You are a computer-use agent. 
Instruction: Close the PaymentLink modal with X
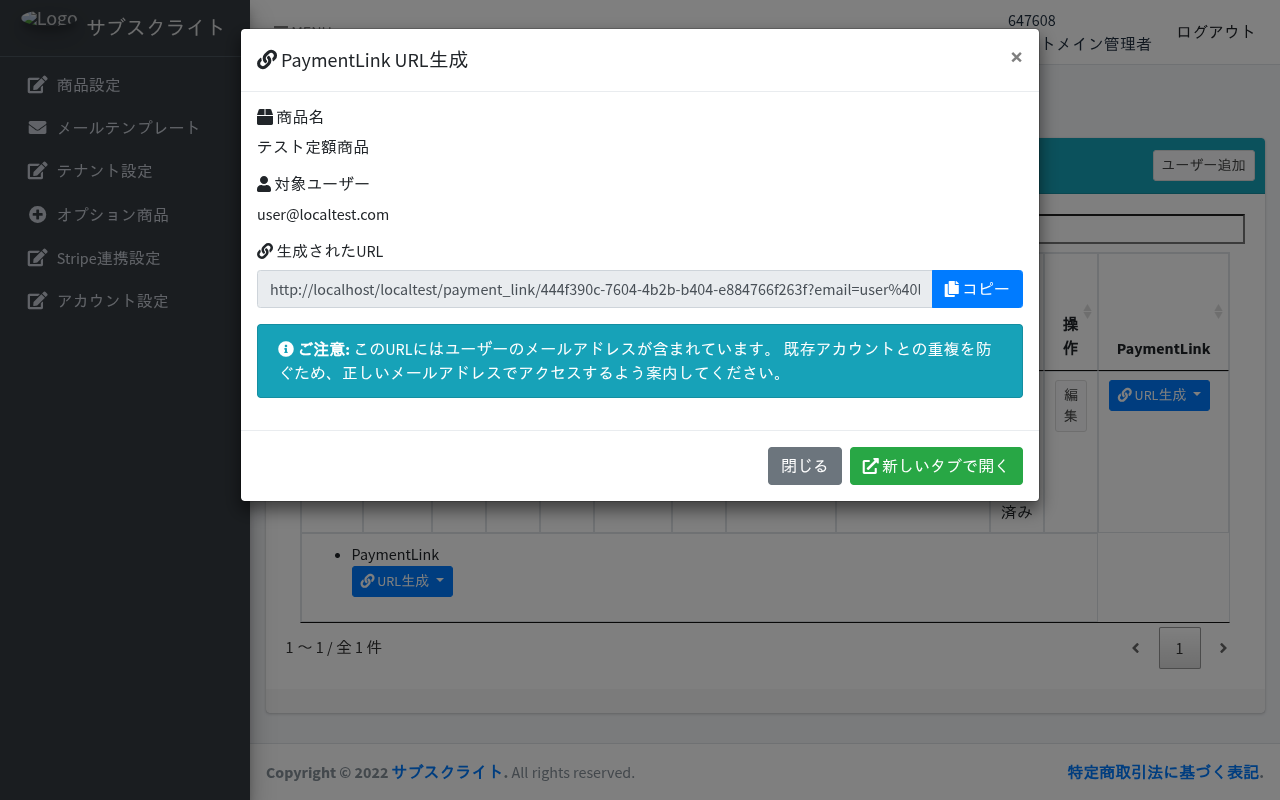[x=1016, y=57]
